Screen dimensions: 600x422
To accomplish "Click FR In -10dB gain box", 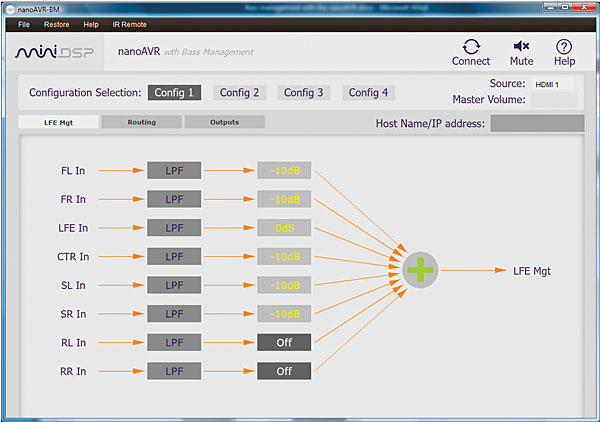I will (284, 199).
